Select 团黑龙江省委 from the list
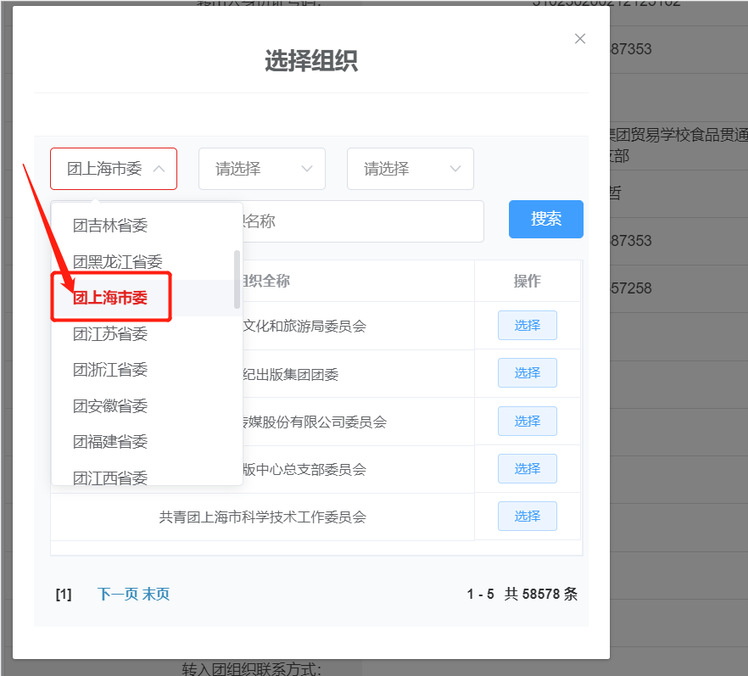748x676 pixels. 117,262
